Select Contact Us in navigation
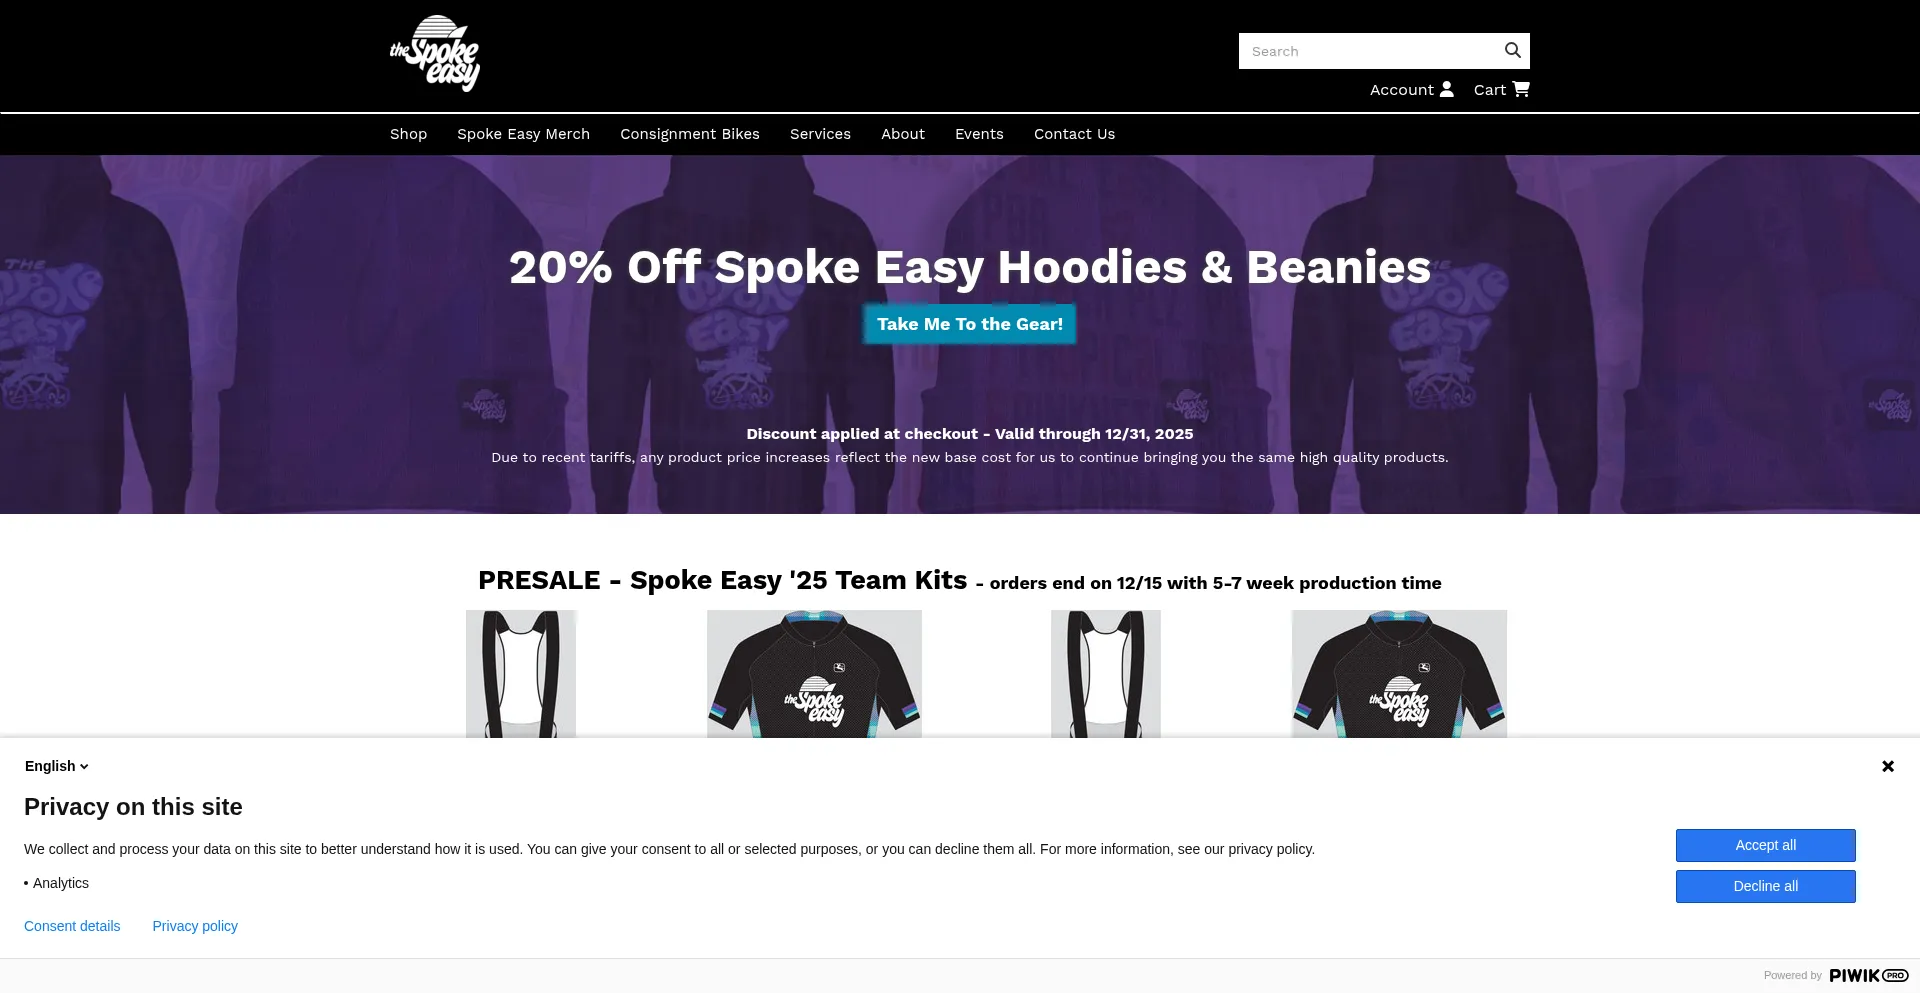The height and width of the screenshot is (993, 1920). point(1074,134)
